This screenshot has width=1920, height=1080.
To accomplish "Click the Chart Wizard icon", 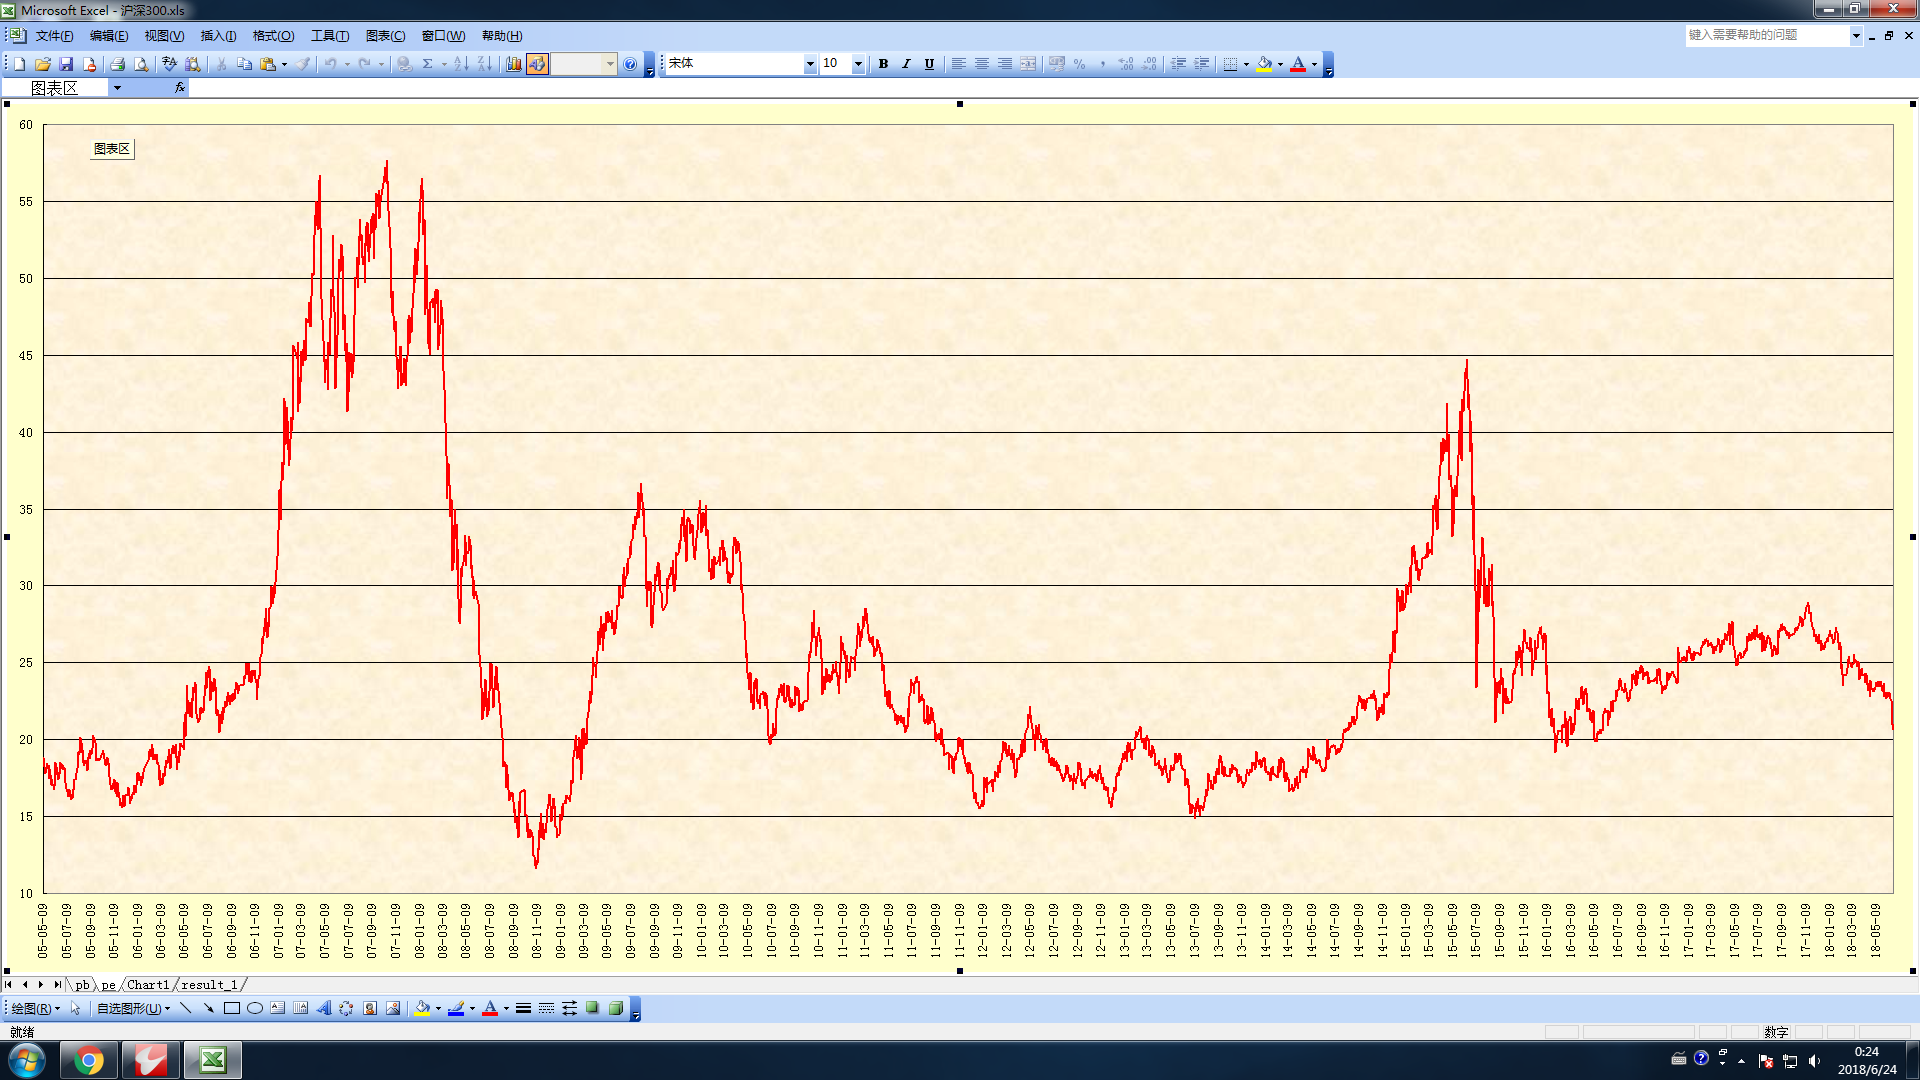I will 514,64.
